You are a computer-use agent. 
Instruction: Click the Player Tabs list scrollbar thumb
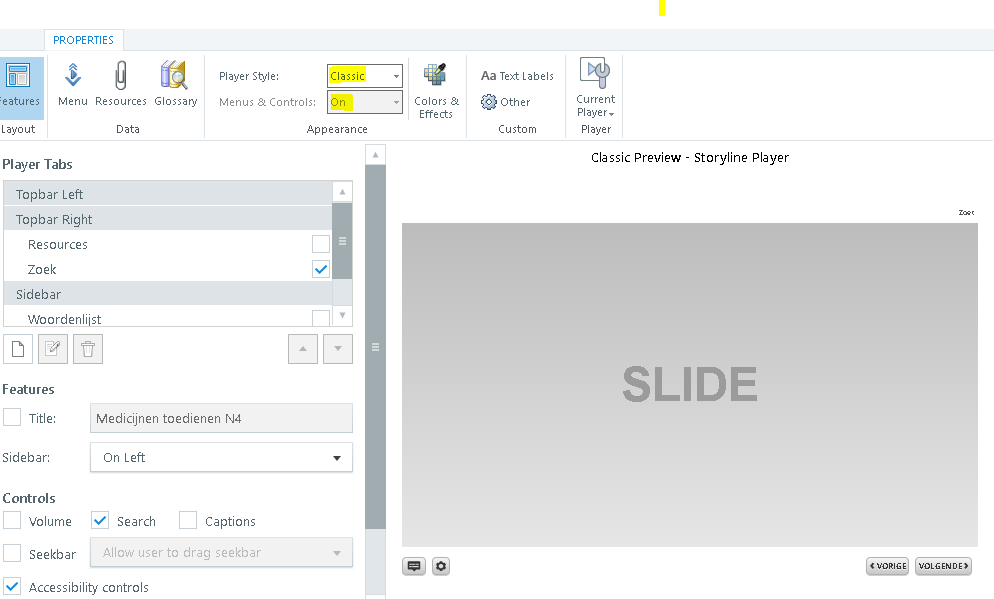pyautogui.click(x=342, y=241)
